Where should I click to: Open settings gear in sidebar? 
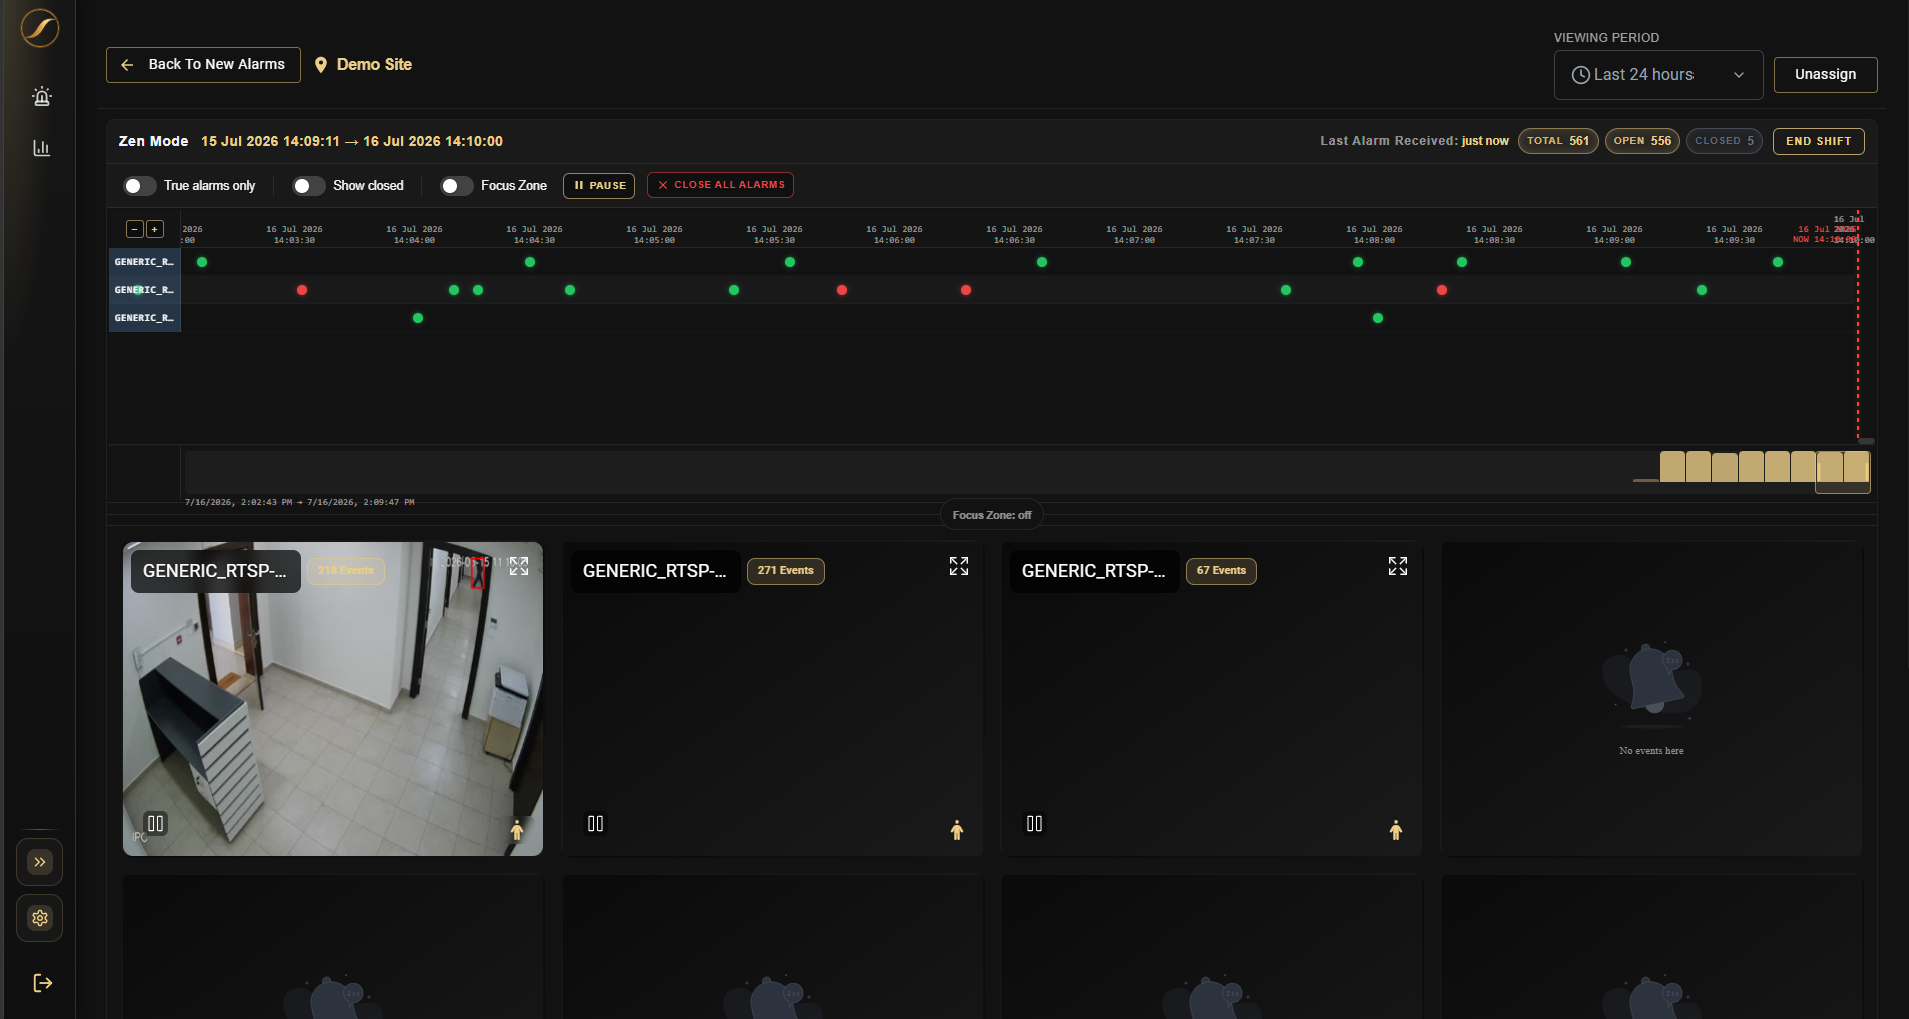coord(40,918)
